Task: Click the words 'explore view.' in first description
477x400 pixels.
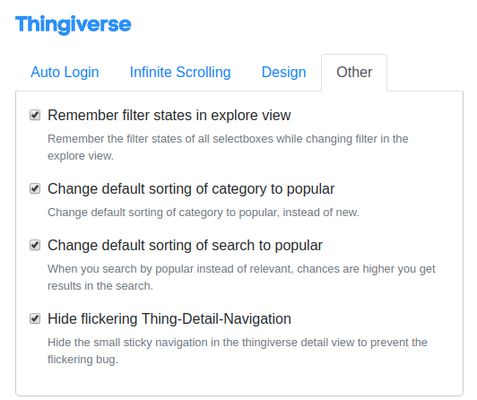Action: click(80, 156)
